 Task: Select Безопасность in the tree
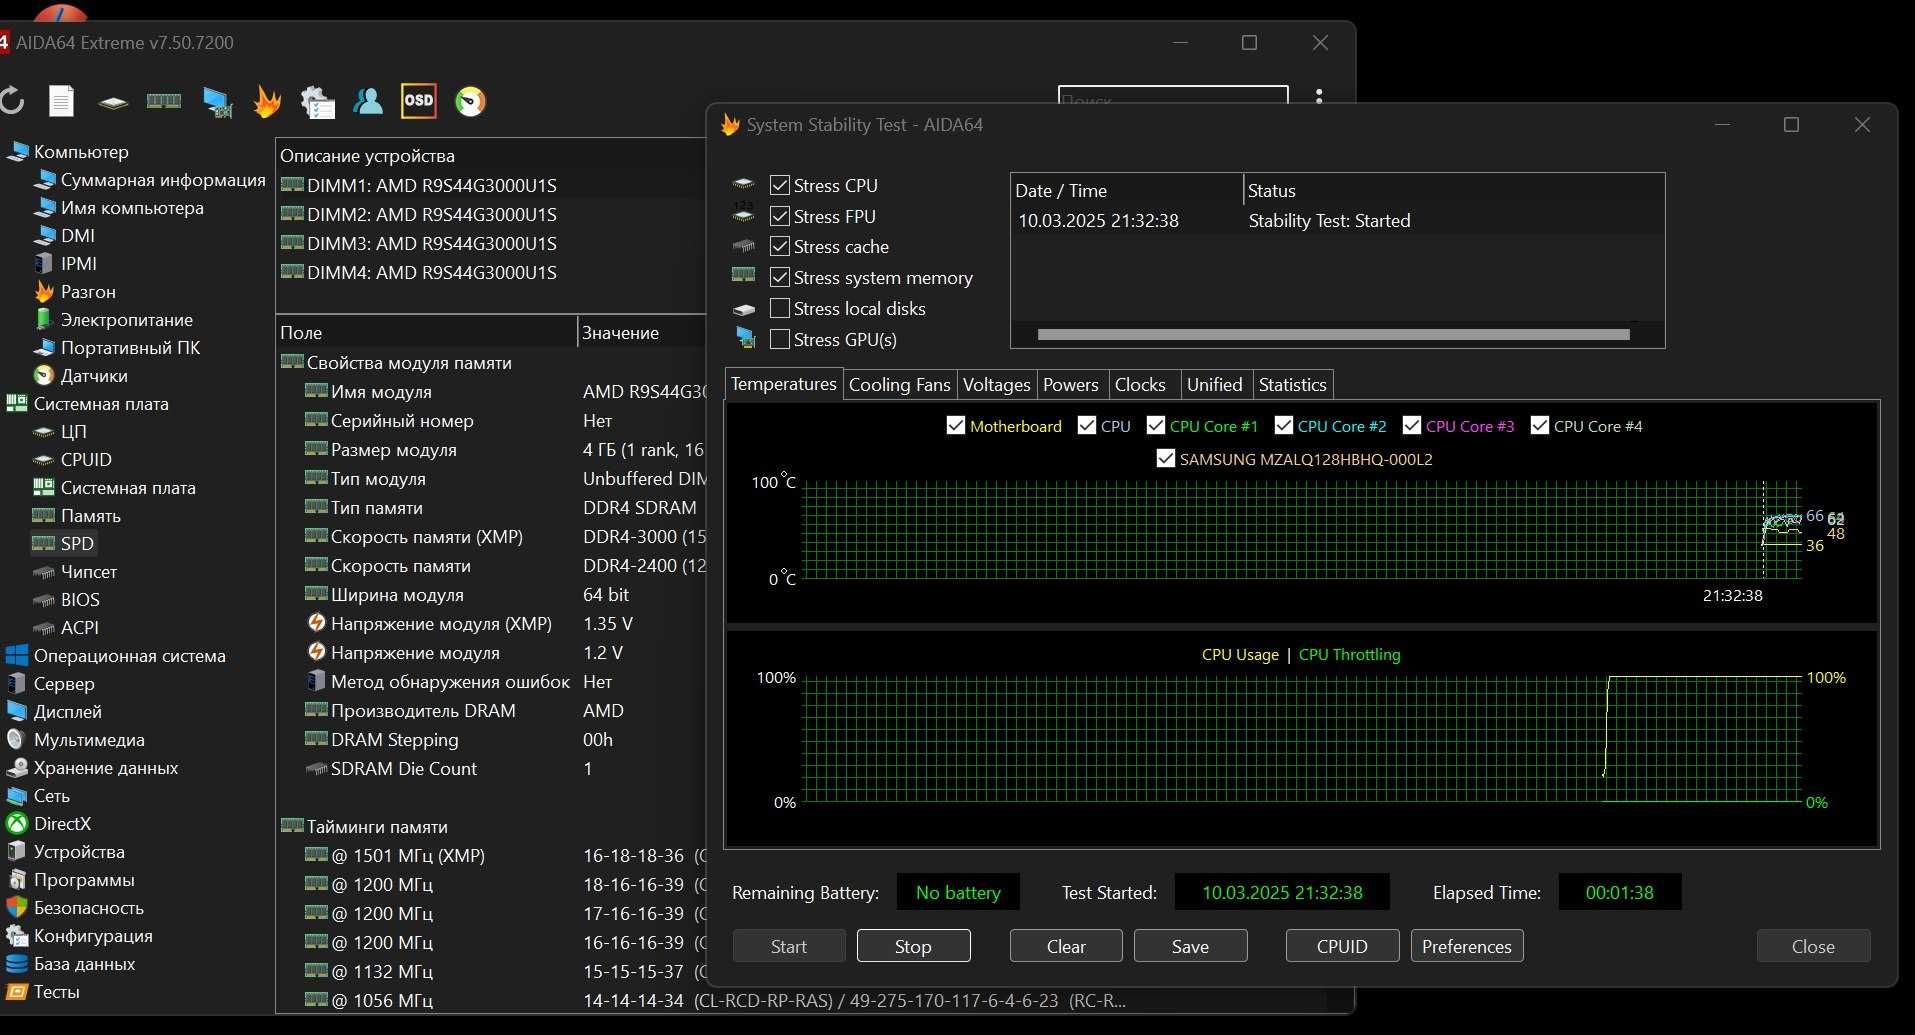pos(75,908)
